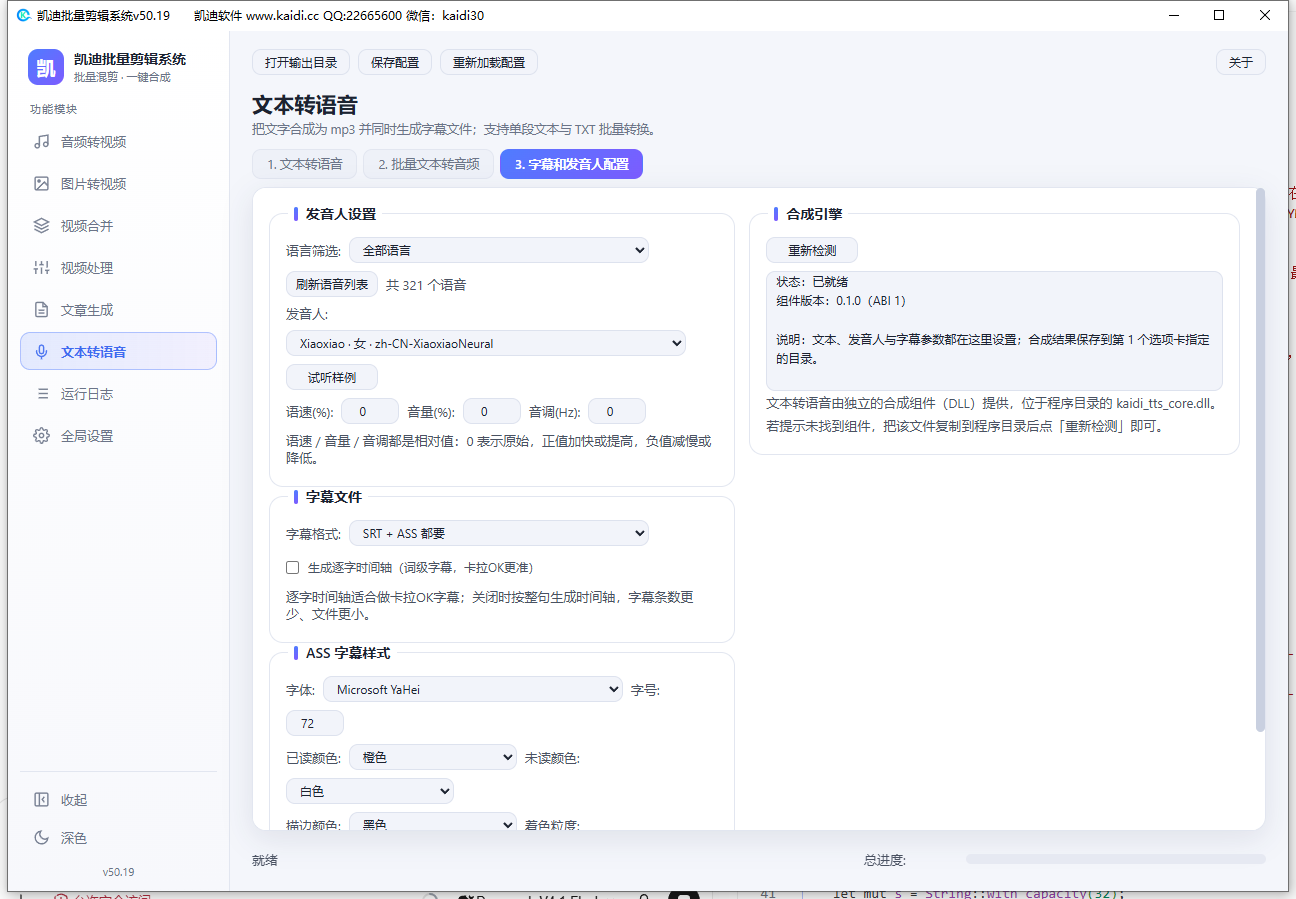Tick the 生成逐字时间轴 checkbox
Viewport: 1296px width, 899px height.
pos(293,568)
